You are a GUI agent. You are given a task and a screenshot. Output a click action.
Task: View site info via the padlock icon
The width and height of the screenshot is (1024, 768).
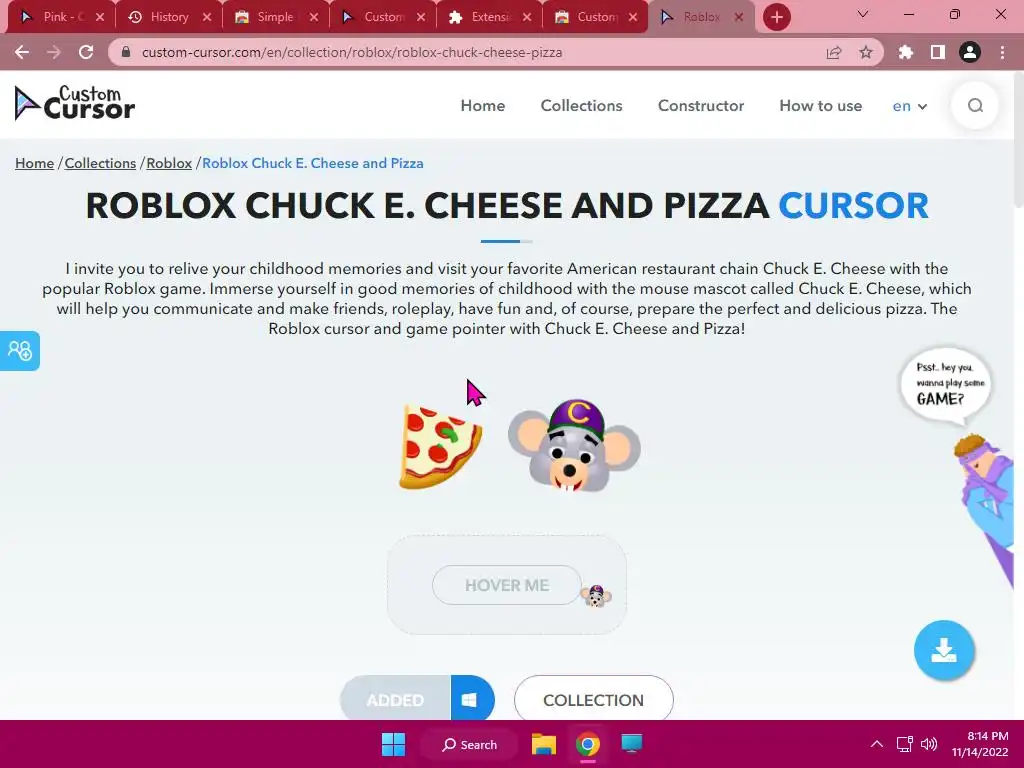pyautogui.click(x=126, y=52)
